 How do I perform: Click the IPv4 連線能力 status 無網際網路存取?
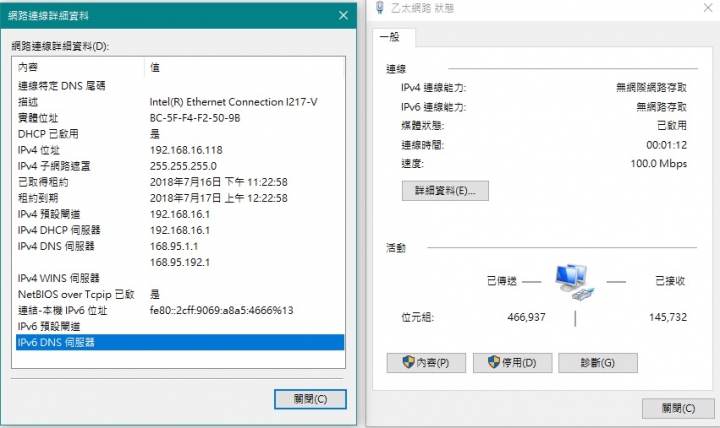652,87
